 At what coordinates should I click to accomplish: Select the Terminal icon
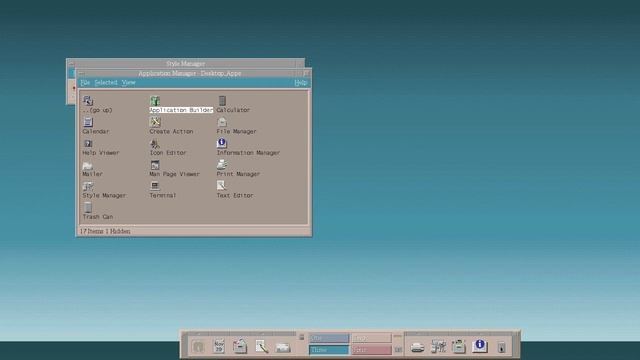coord(155,186)
